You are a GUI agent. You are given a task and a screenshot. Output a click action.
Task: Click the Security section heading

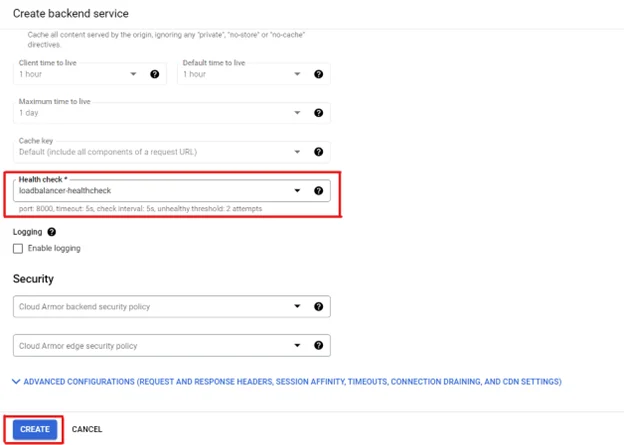tap(33, 279)
